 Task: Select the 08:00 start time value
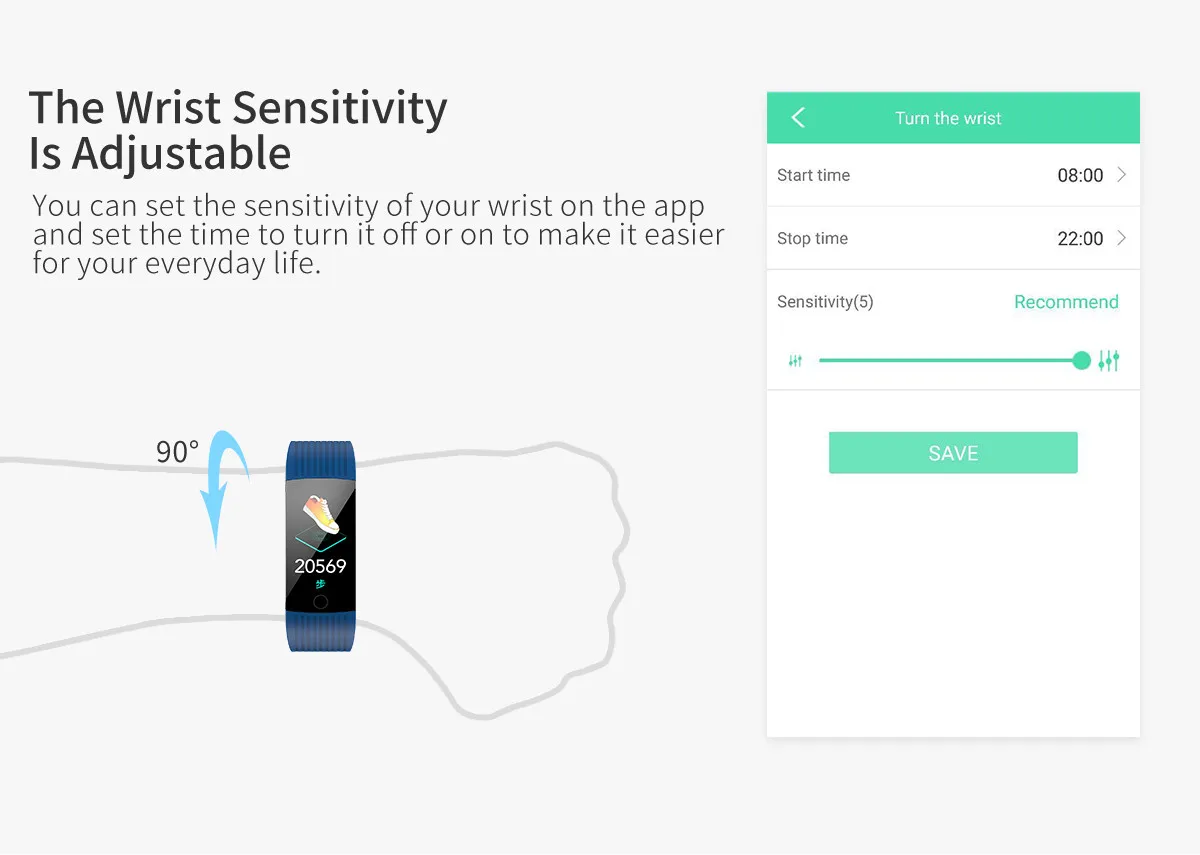click(1080, 175)
